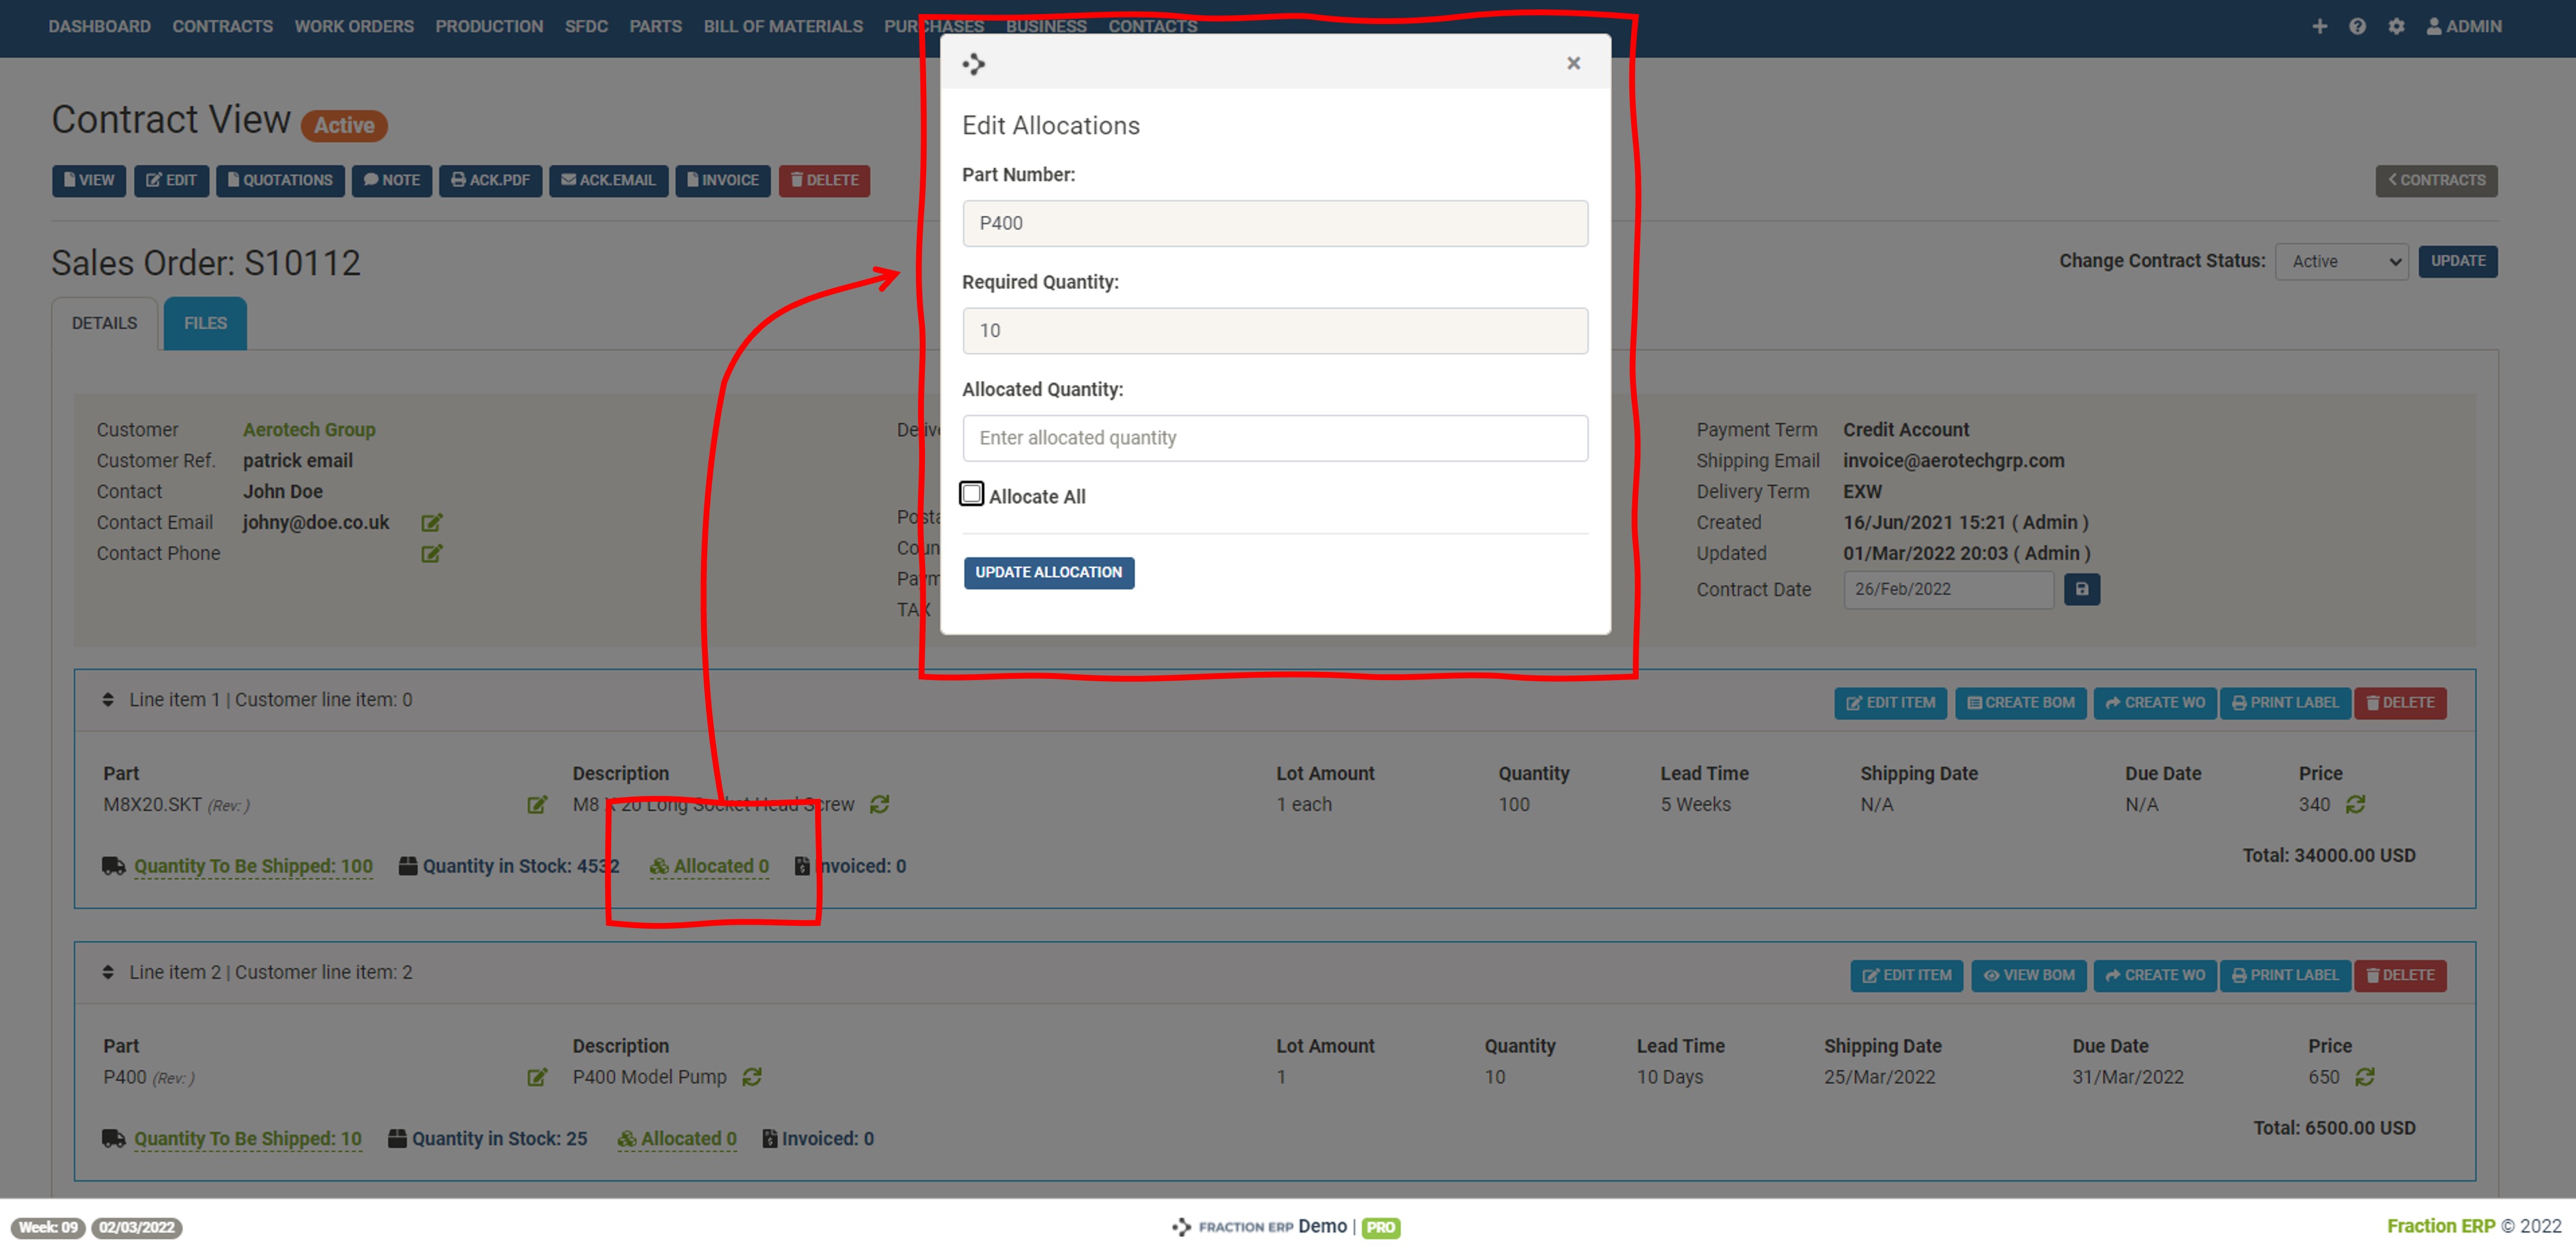
Task: Collapse Line item 1 using sort arrows
Action: click(108, 700)
